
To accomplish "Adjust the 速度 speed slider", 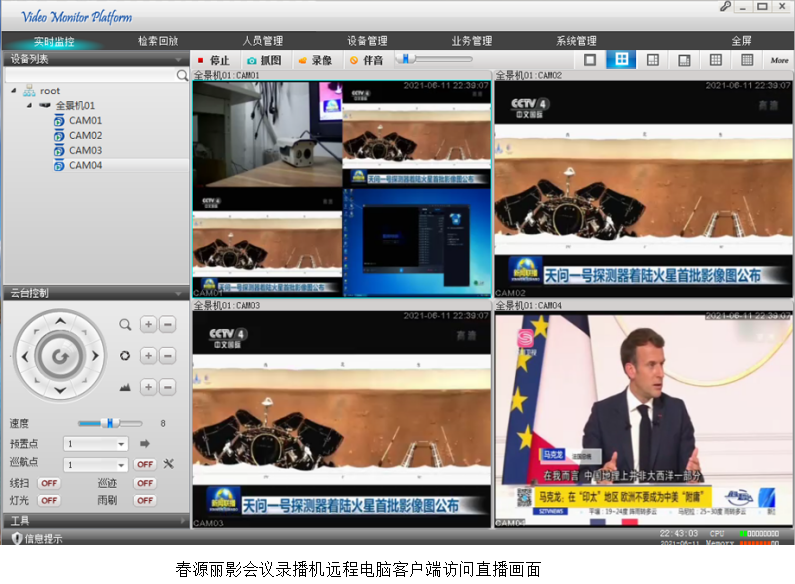I will [111, 423].
